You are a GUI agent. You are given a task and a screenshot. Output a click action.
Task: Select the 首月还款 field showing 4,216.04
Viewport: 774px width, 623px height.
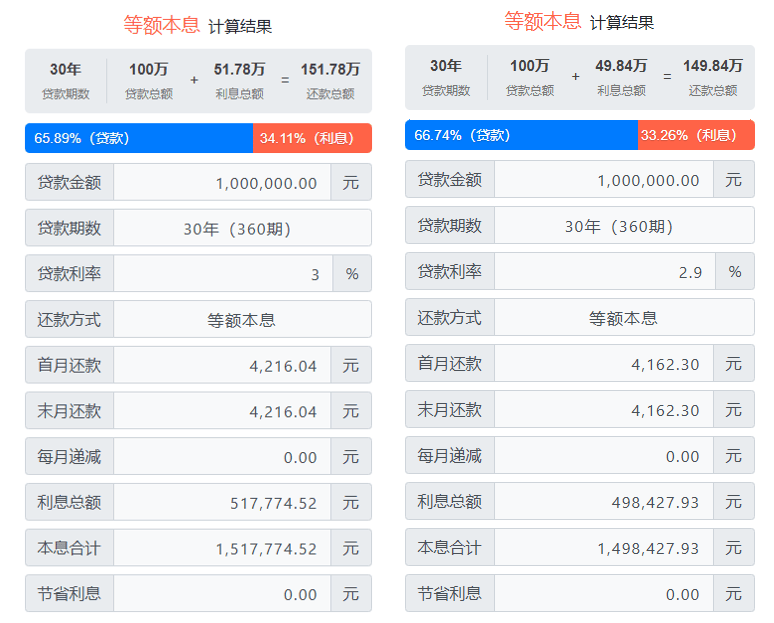(222, 366)
